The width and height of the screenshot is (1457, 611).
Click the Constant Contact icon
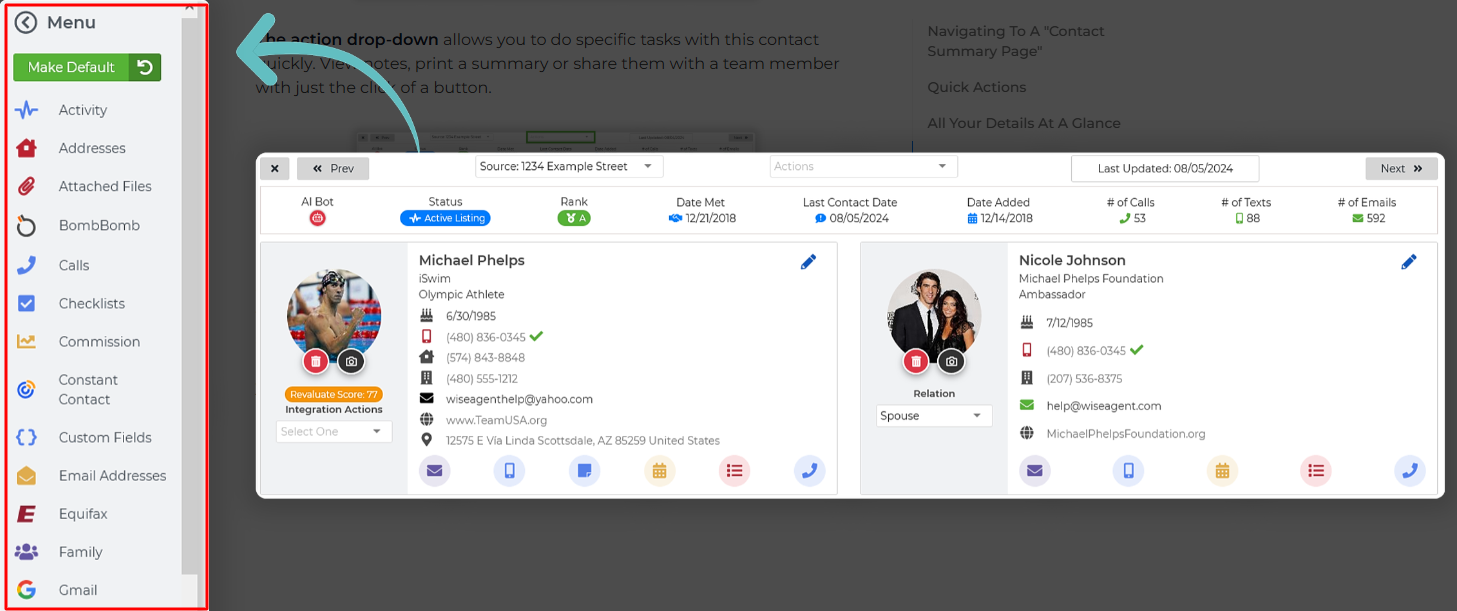(x=27, y=389)
